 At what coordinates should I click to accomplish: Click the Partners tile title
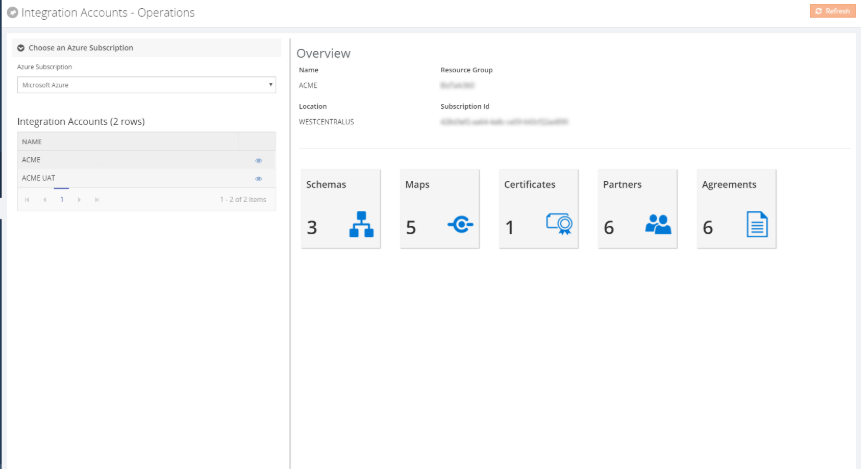pos(622,185)
